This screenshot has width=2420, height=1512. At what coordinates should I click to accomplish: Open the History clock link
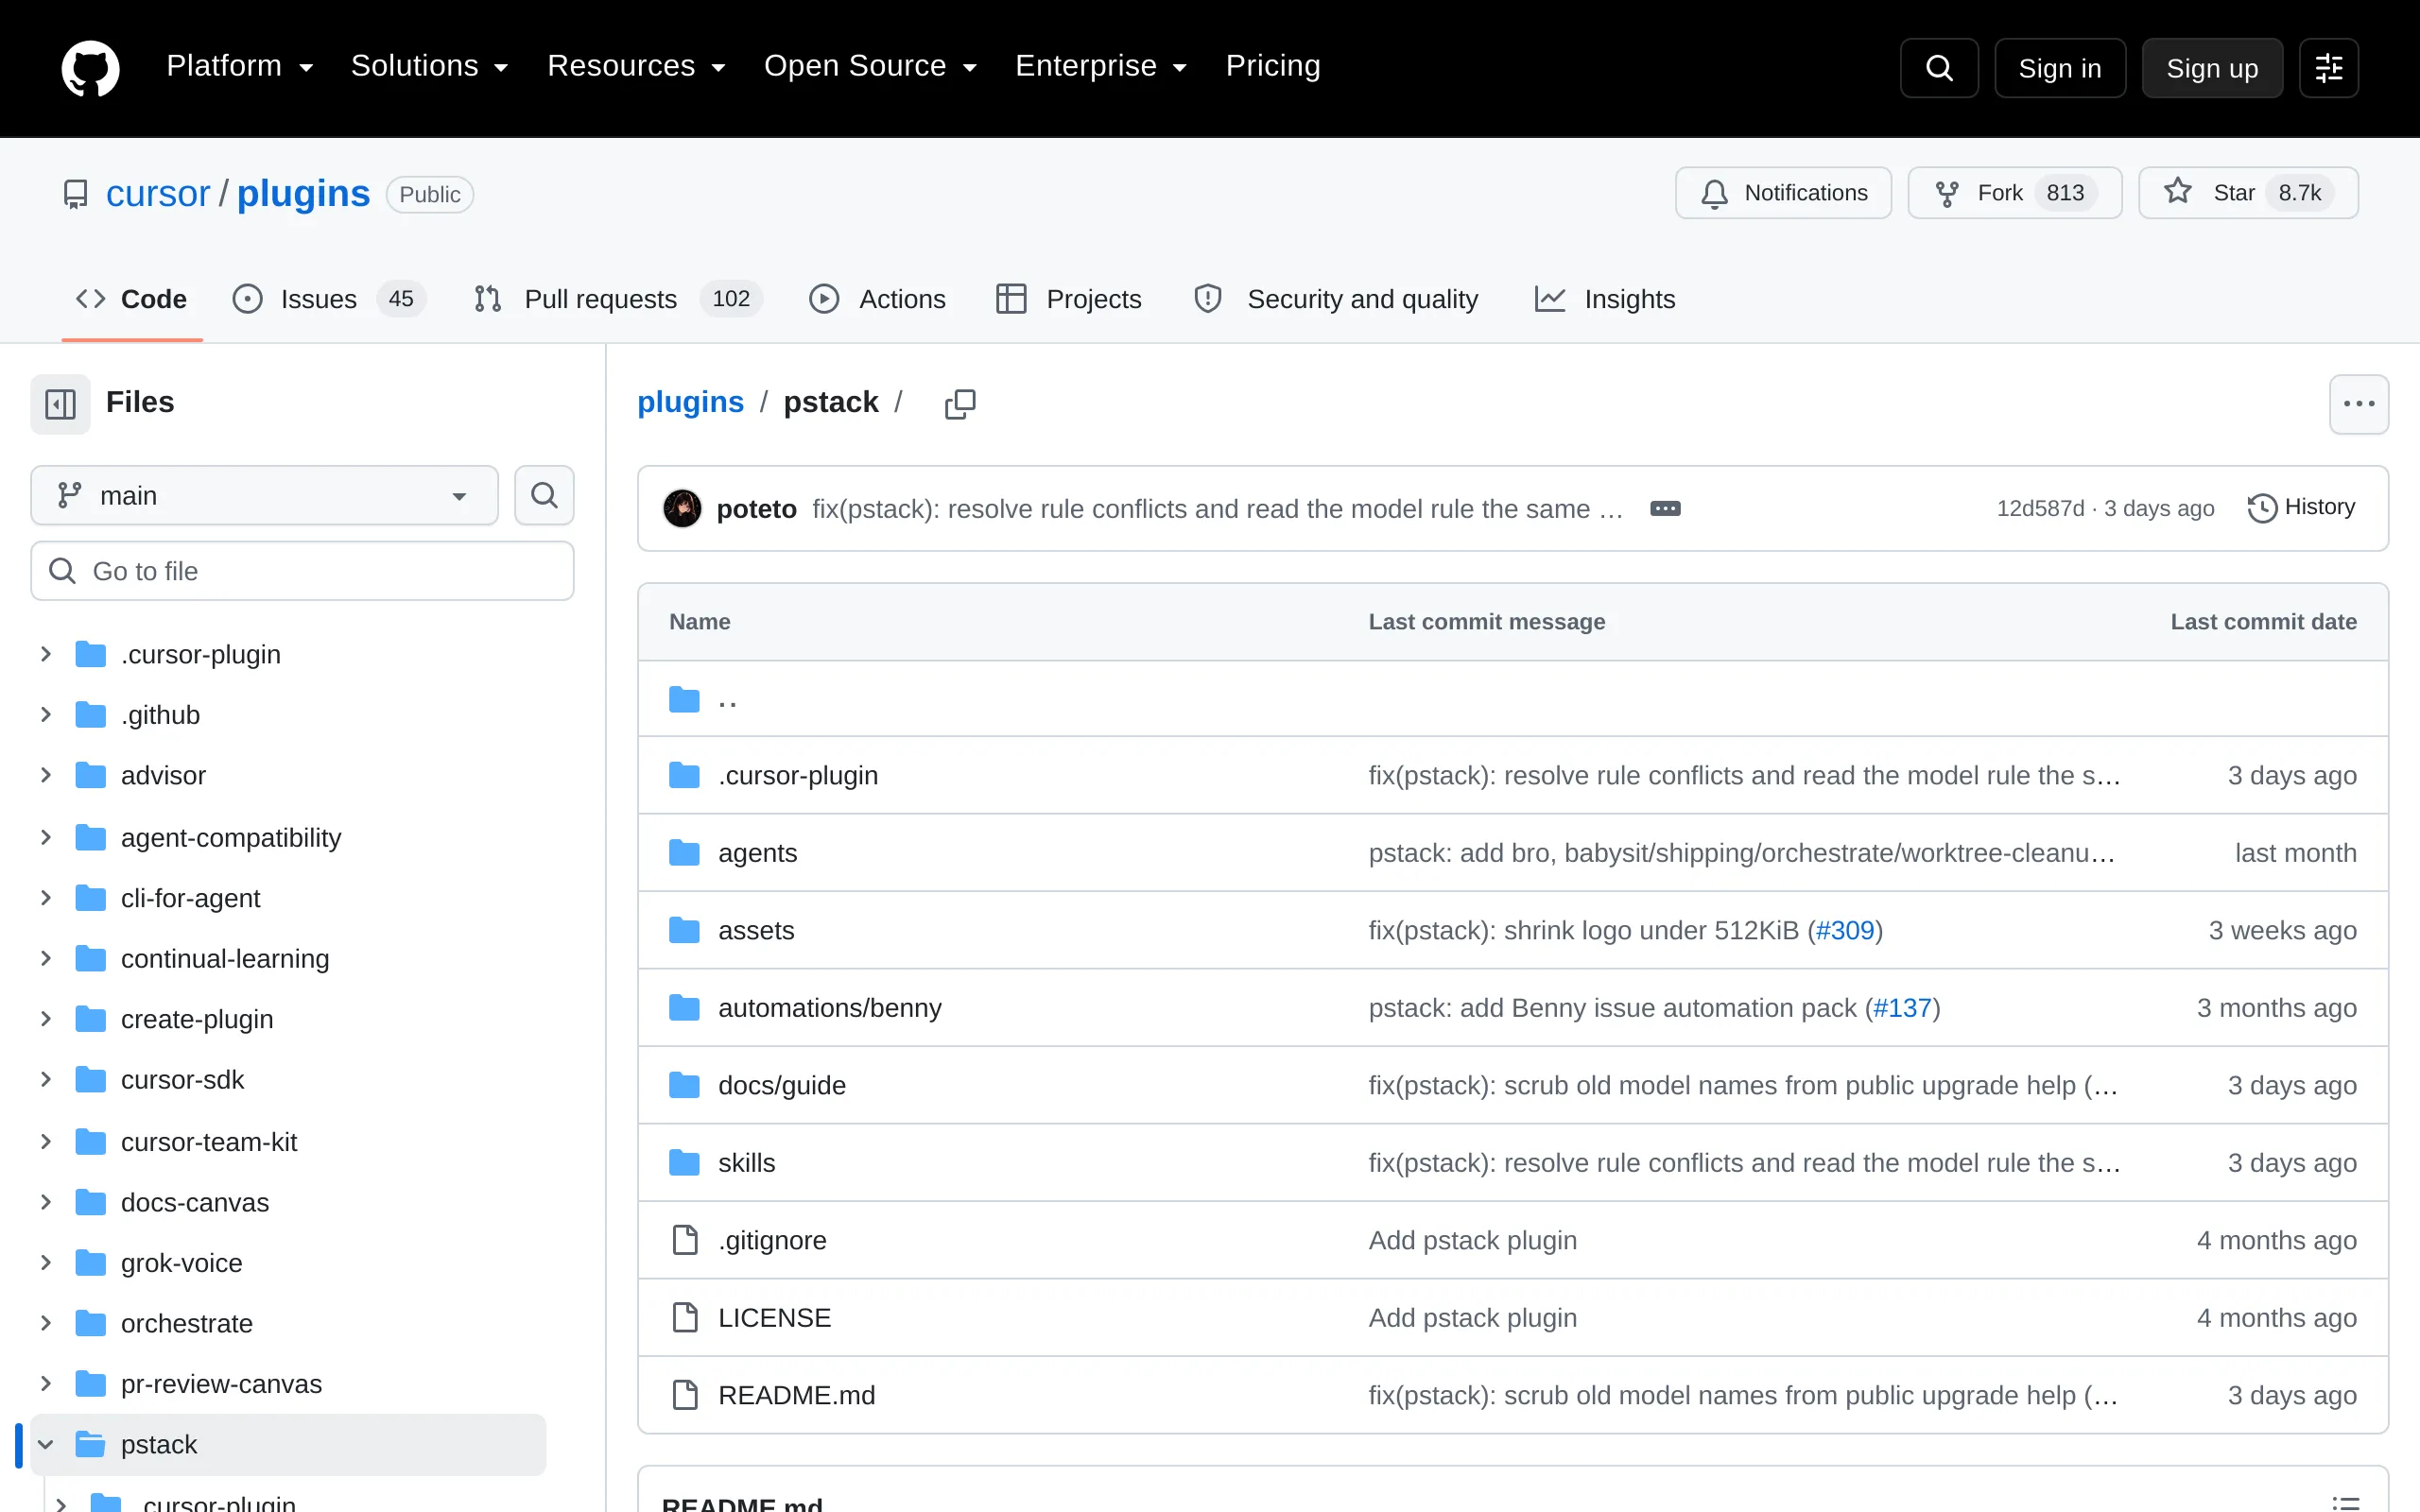click(x=2301, y=508)
